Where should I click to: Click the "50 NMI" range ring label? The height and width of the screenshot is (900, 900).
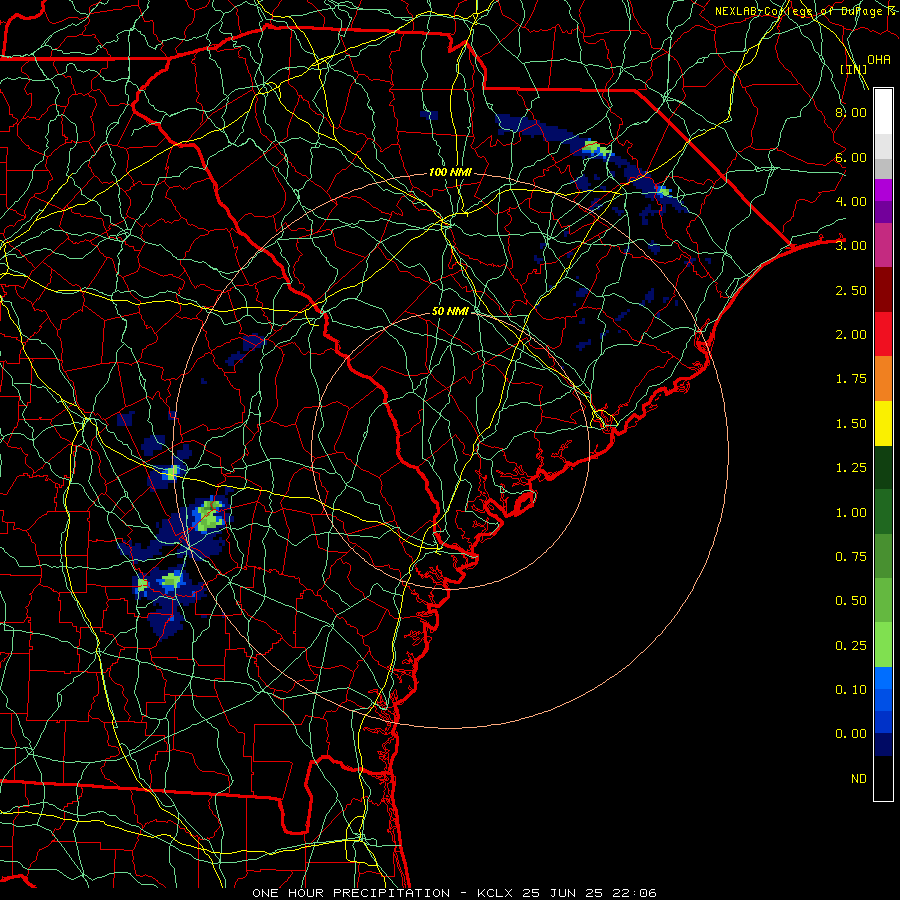(450, 311)
